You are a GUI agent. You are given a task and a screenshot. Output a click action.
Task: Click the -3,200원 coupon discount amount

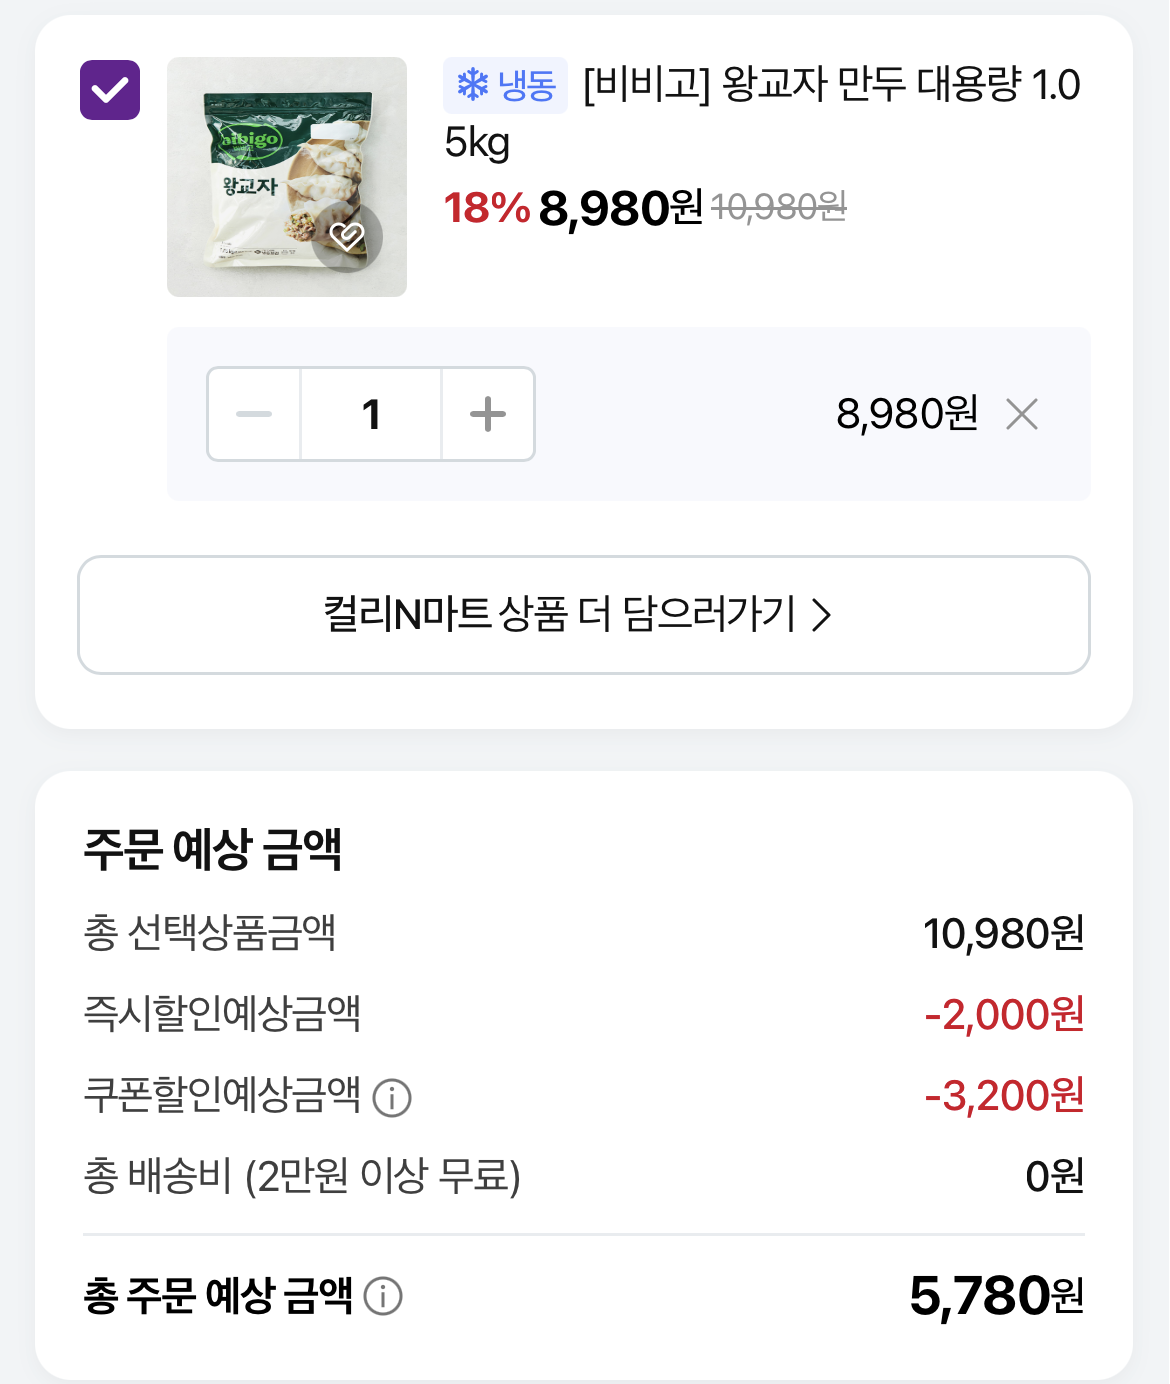(x=1004, y=1096)
